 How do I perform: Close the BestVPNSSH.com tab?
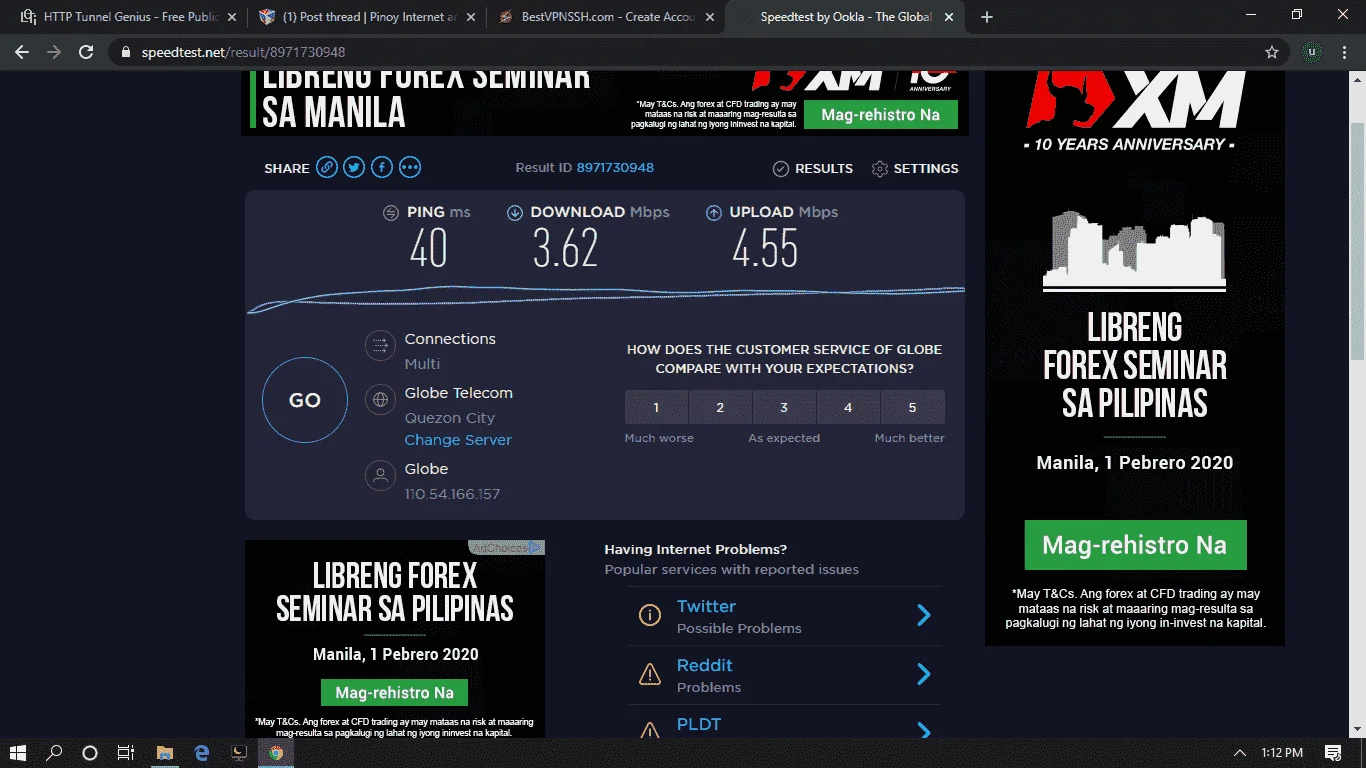click(x=712, y=17)
